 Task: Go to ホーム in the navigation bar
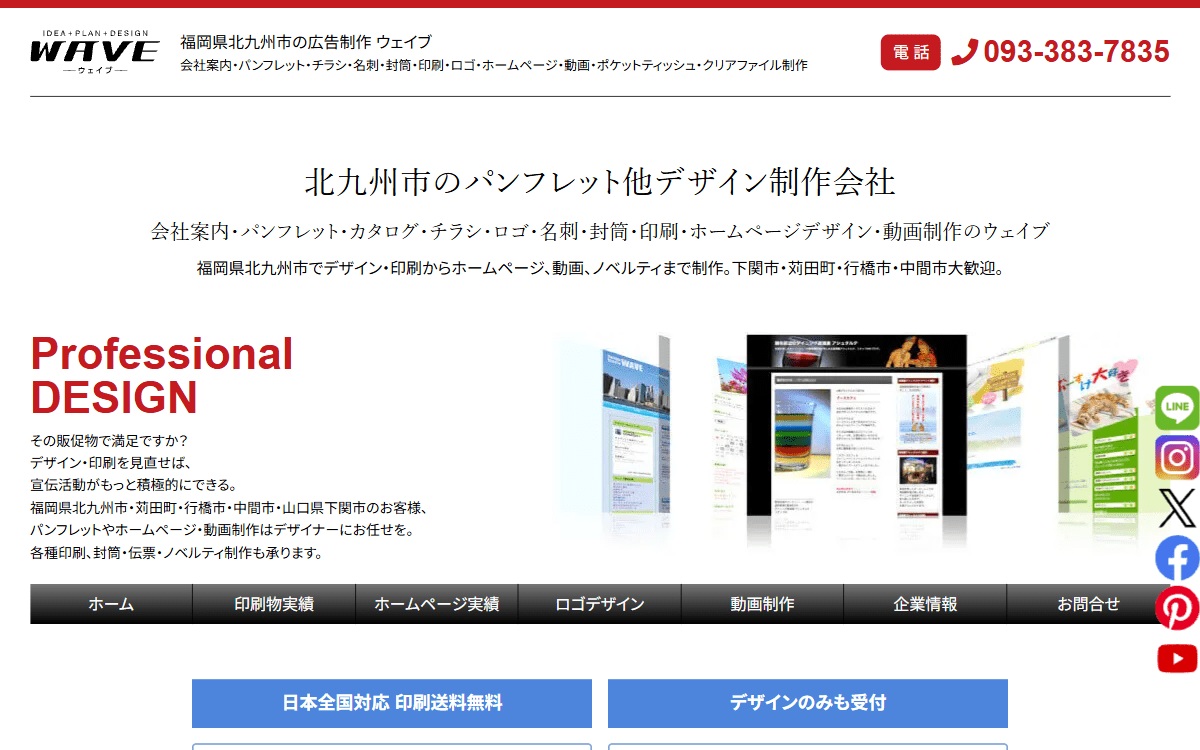tap(111, 604)
